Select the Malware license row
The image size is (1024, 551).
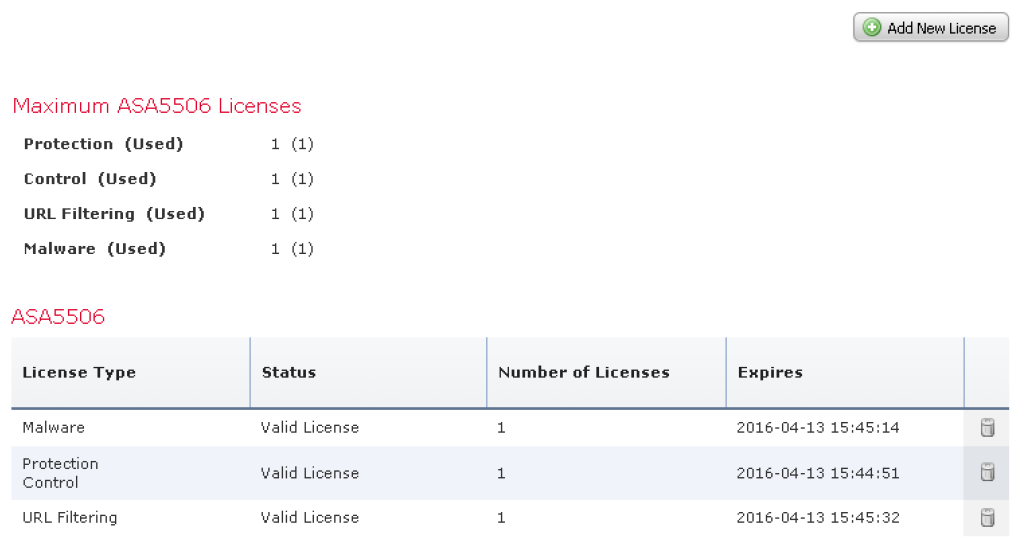54,428
